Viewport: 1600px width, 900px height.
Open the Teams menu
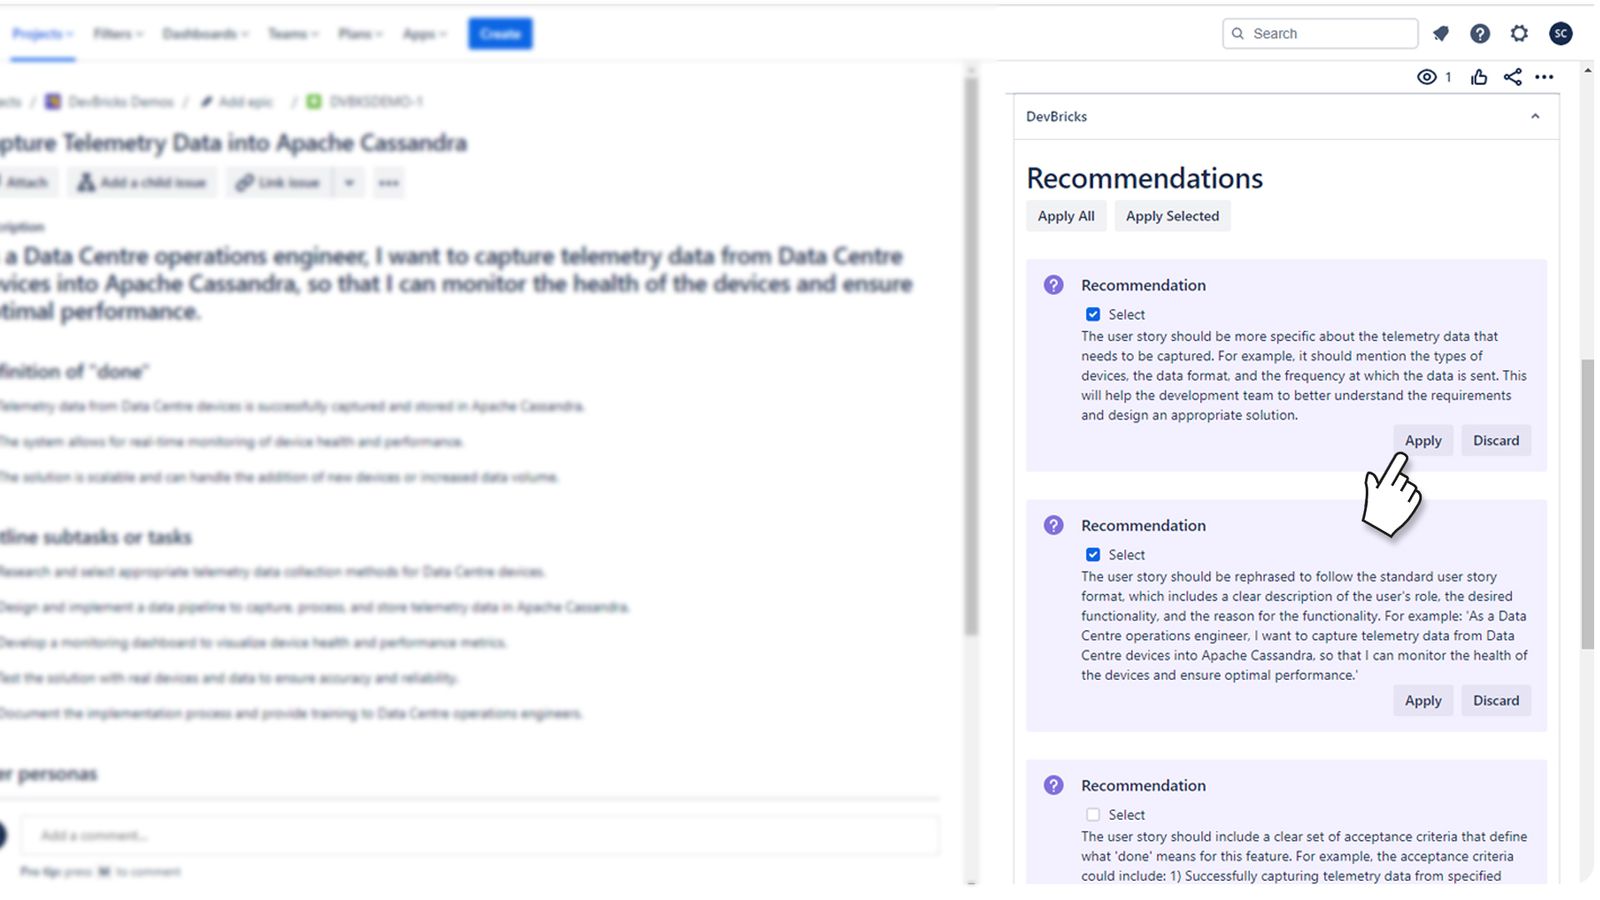click(293, 33)
